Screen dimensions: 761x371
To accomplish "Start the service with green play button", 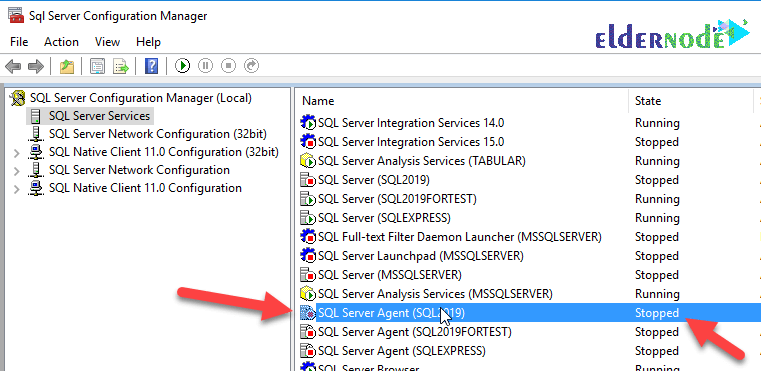I will [182, 66].
